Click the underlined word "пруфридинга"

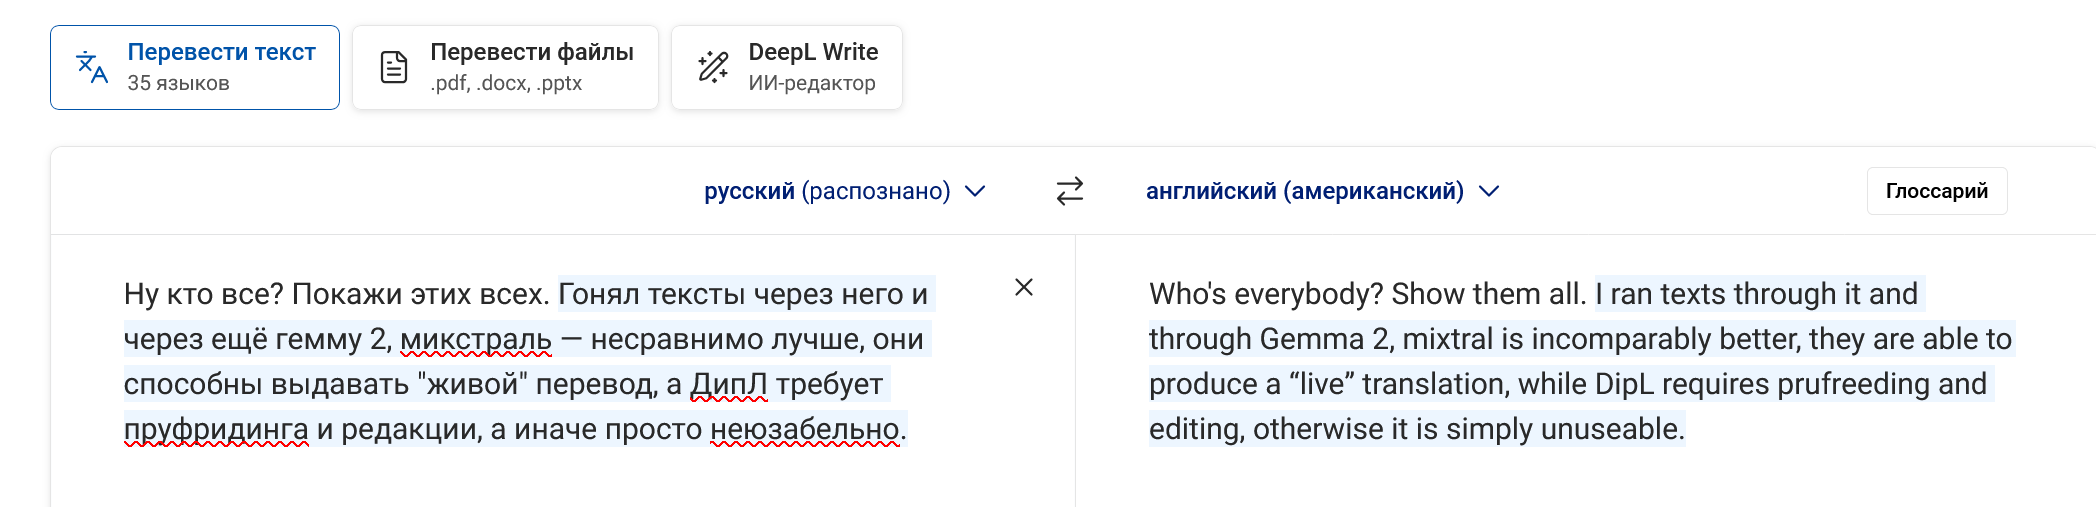point(216,429)
